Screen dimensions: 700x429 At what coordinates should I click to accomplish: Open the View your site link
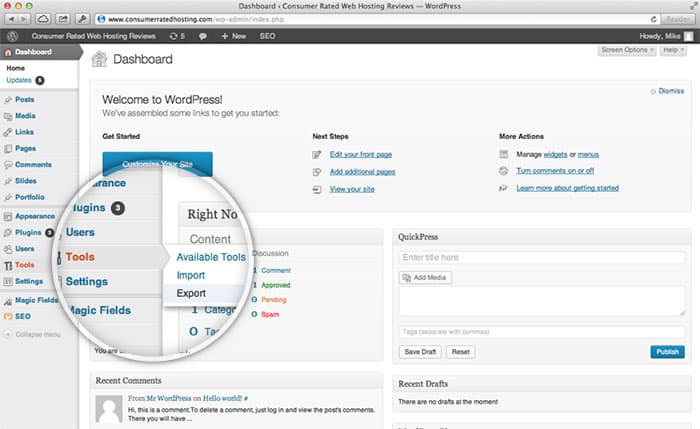(352, 189)
